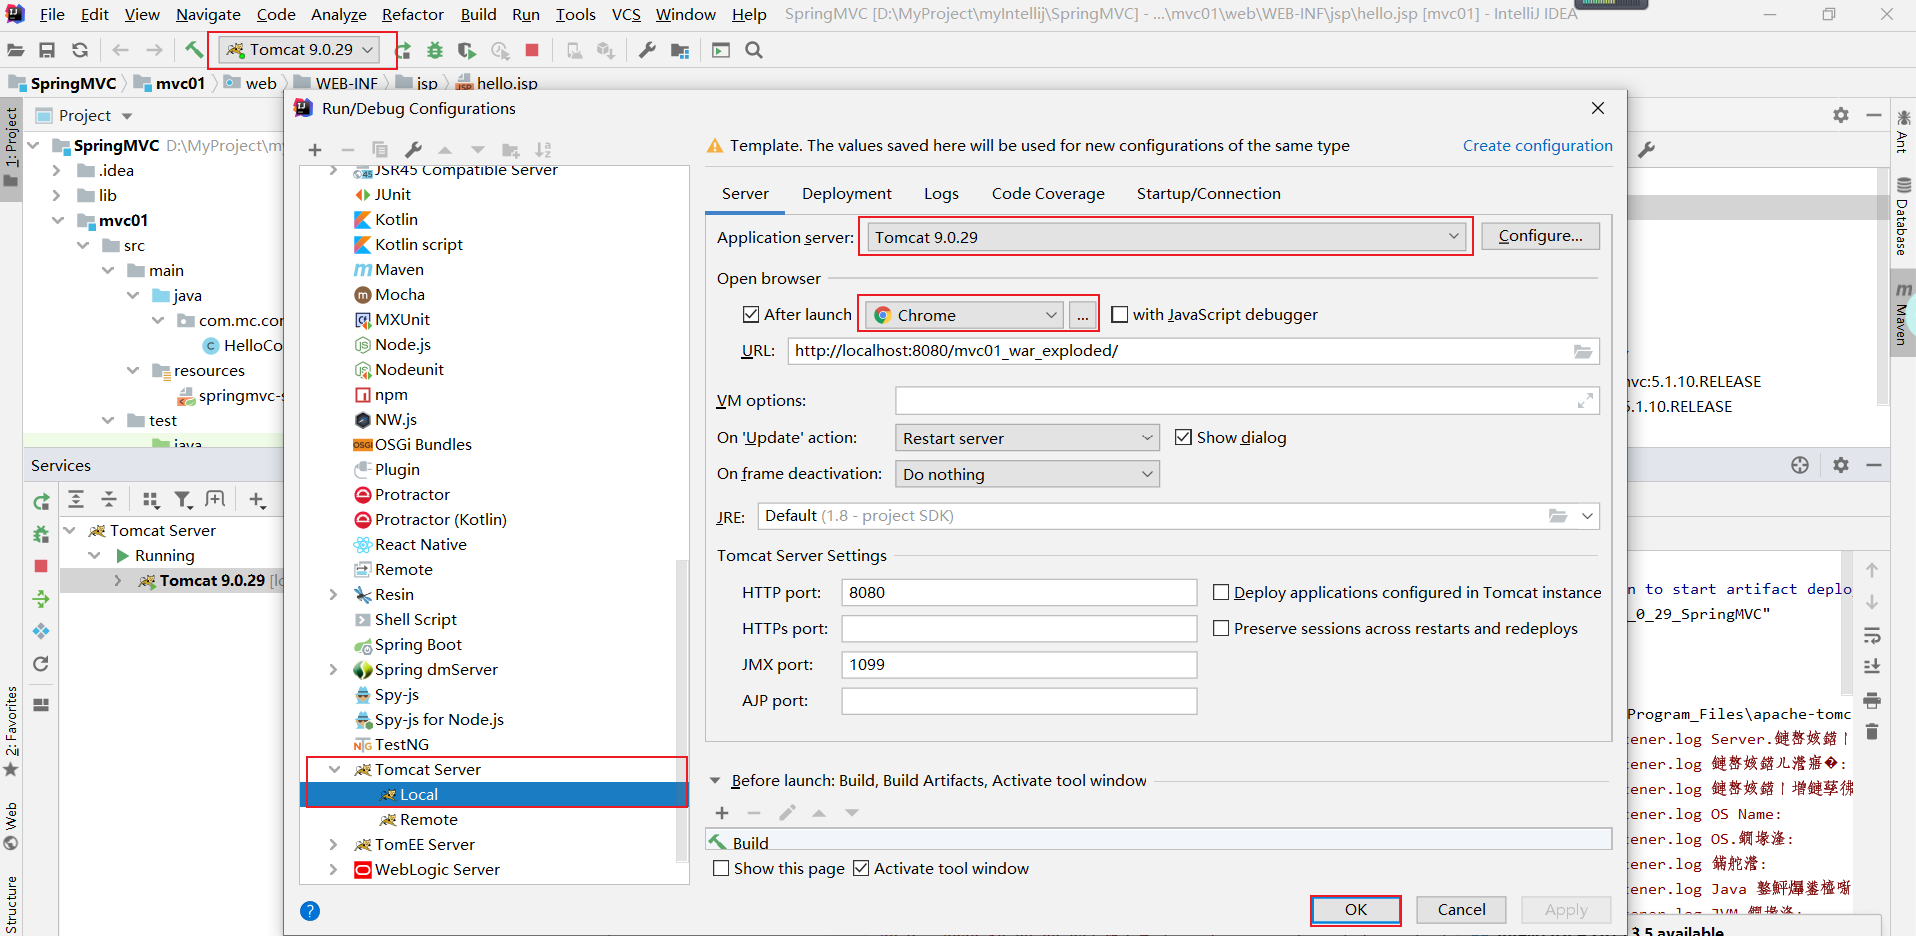The image size is (1916, 936).
Task: Click the red Stop toolbar icon
Action: (532, 50)
